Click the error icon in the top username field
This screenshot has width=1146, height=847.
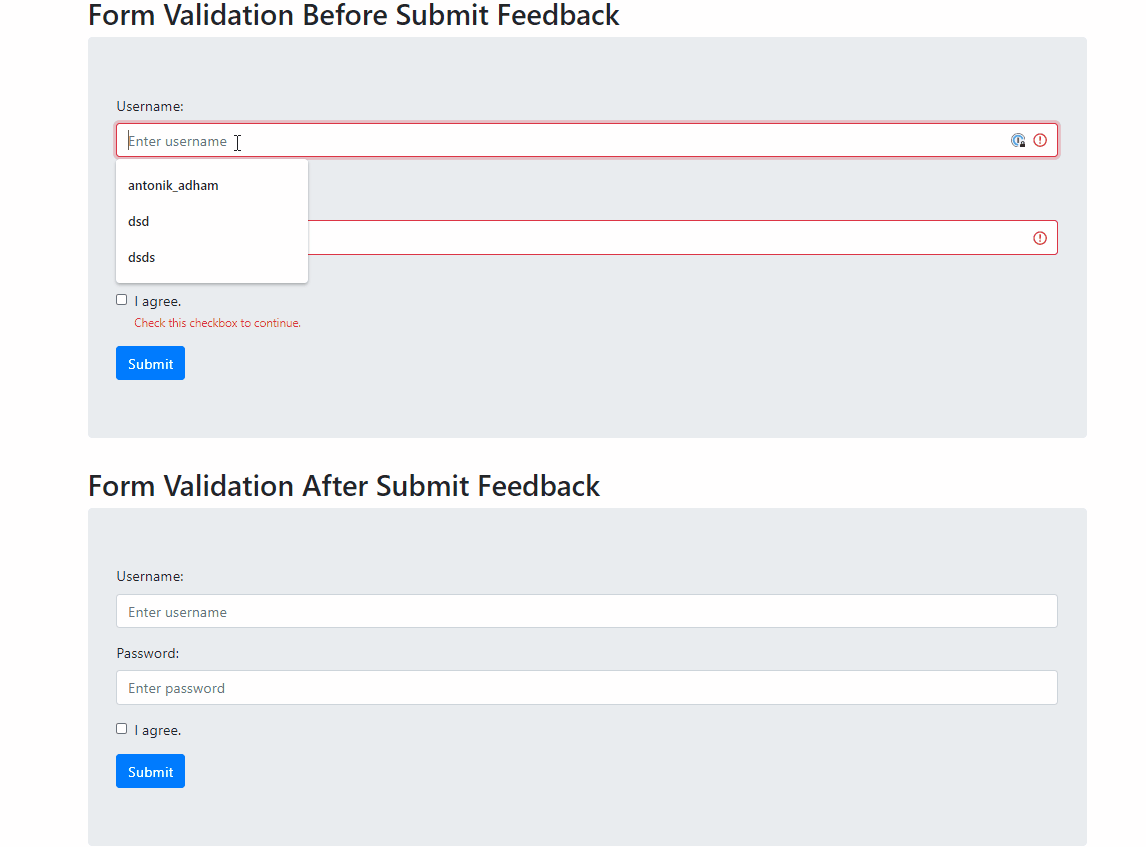pyautogui.click(x=1039, y=140)
